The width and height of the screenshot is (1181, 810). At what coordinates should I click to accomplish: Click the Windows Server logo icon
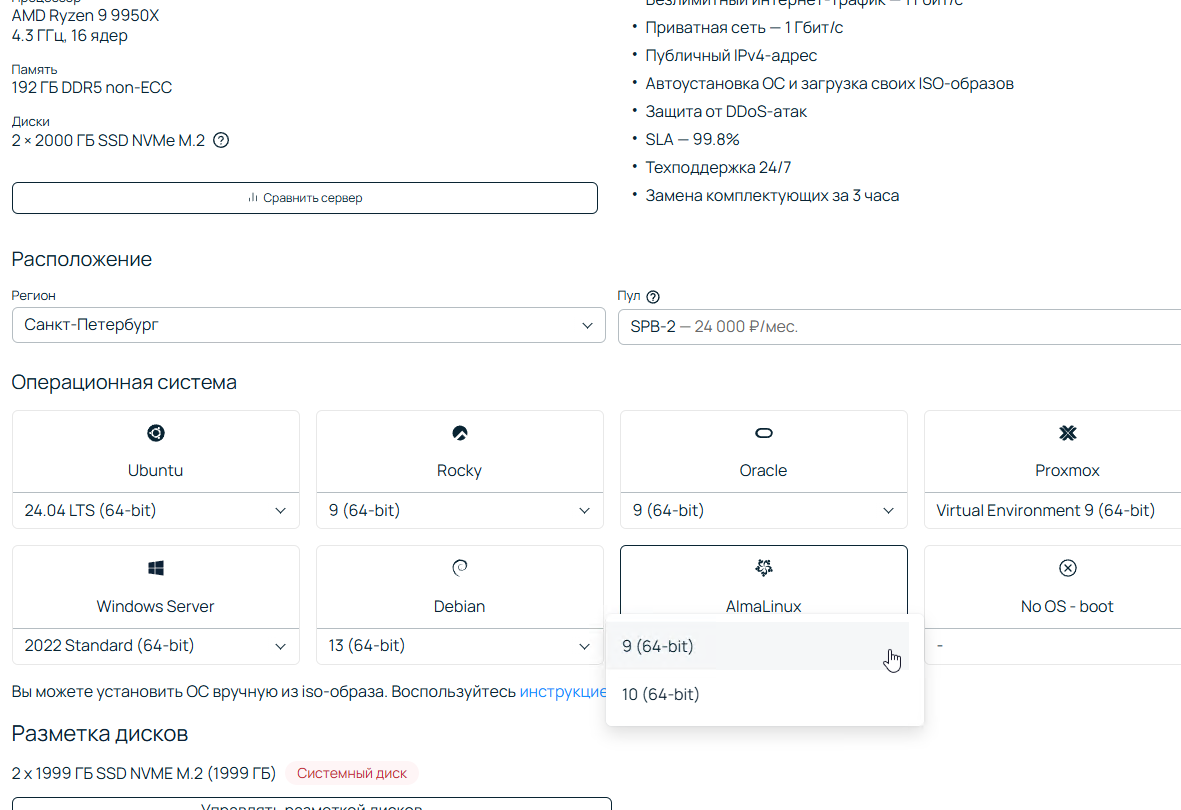pos(155,568)
